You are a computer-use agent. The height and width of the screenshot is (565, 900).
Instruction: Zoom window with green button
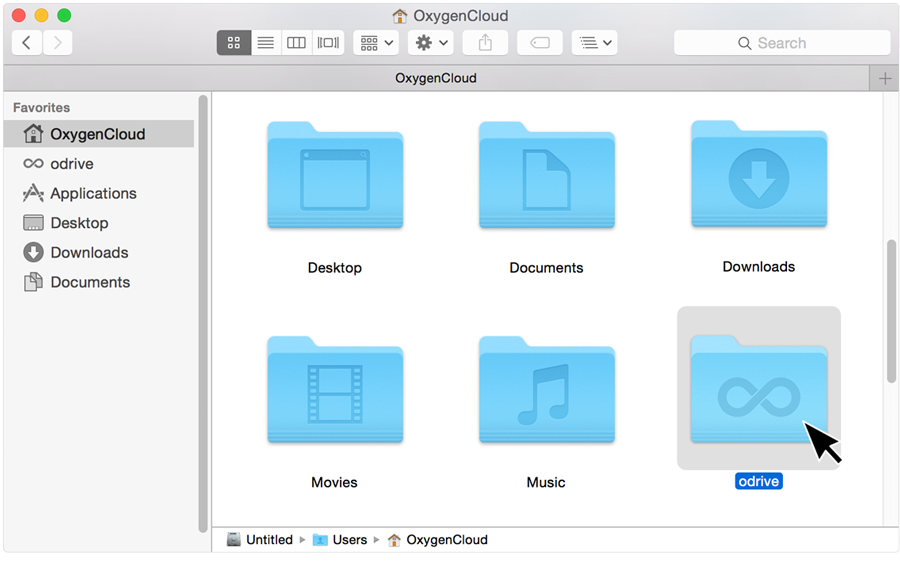click(64, 16)
